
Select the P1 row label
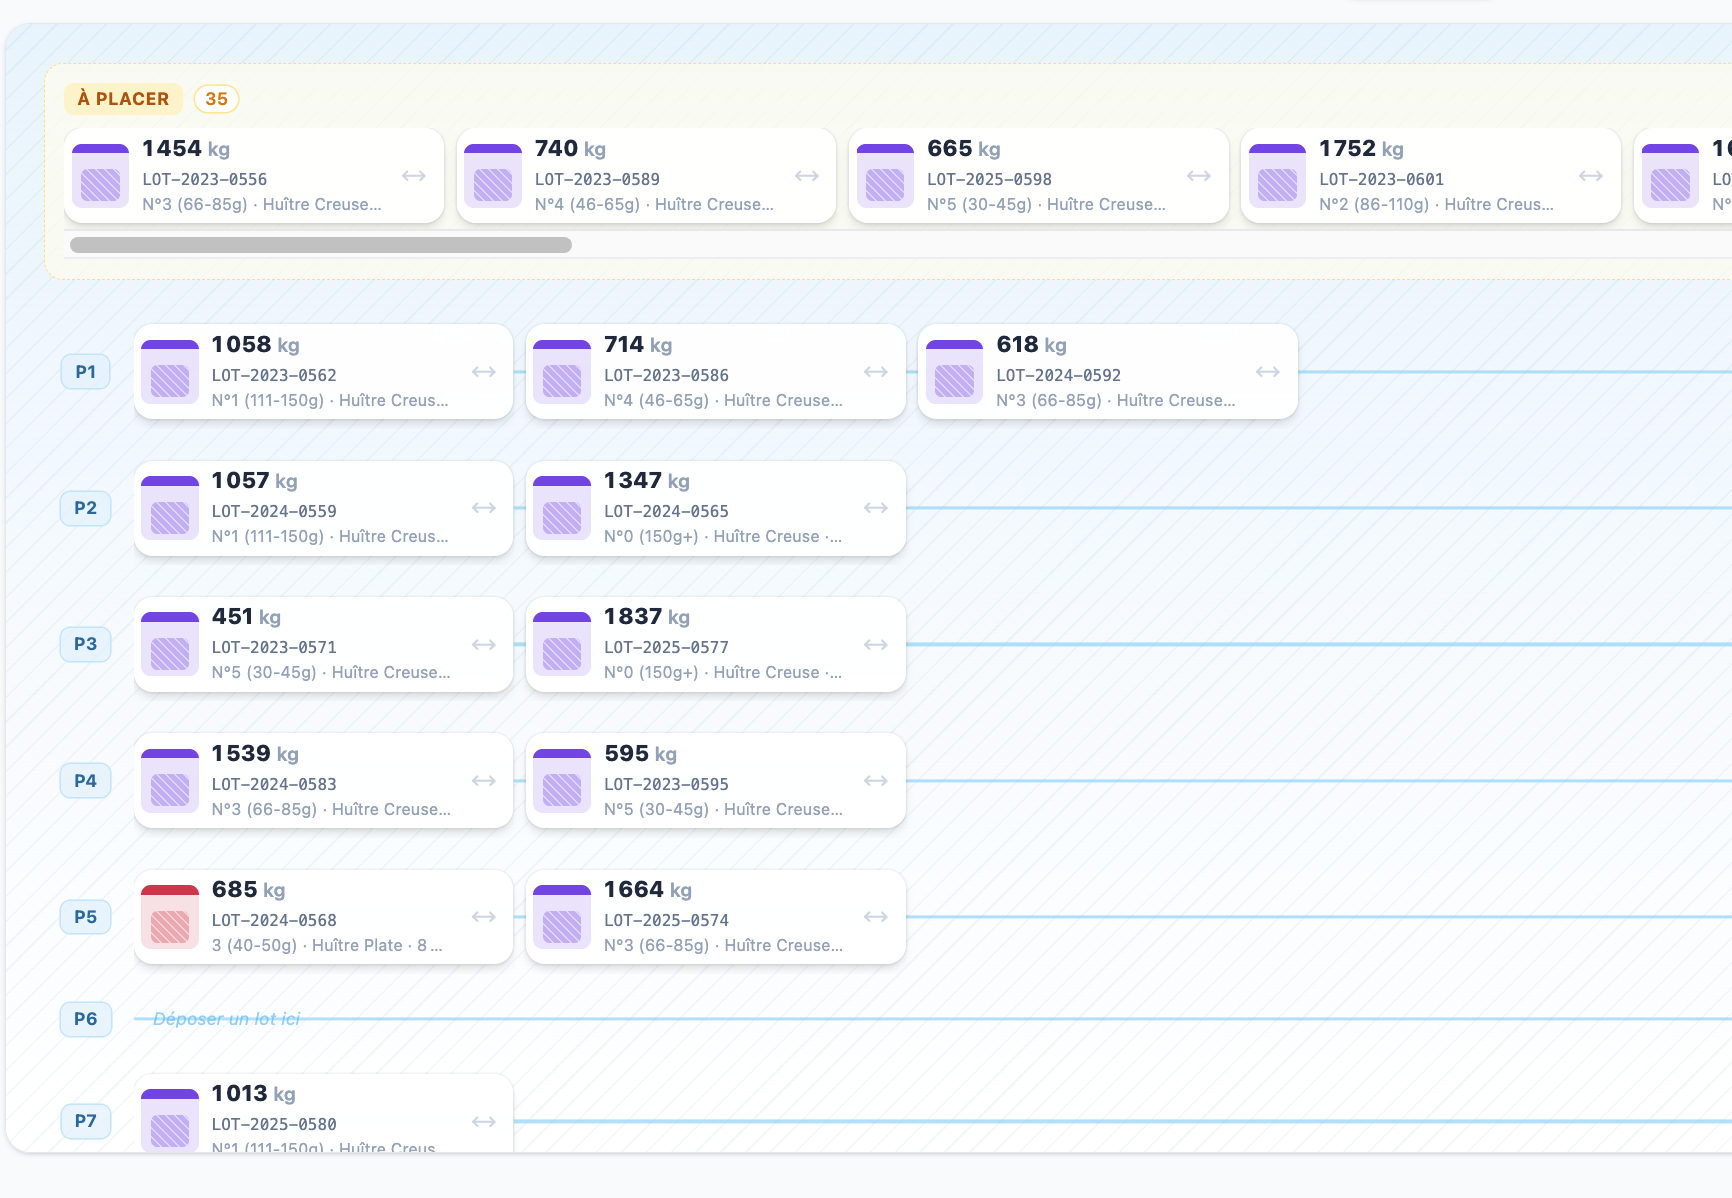86,372
